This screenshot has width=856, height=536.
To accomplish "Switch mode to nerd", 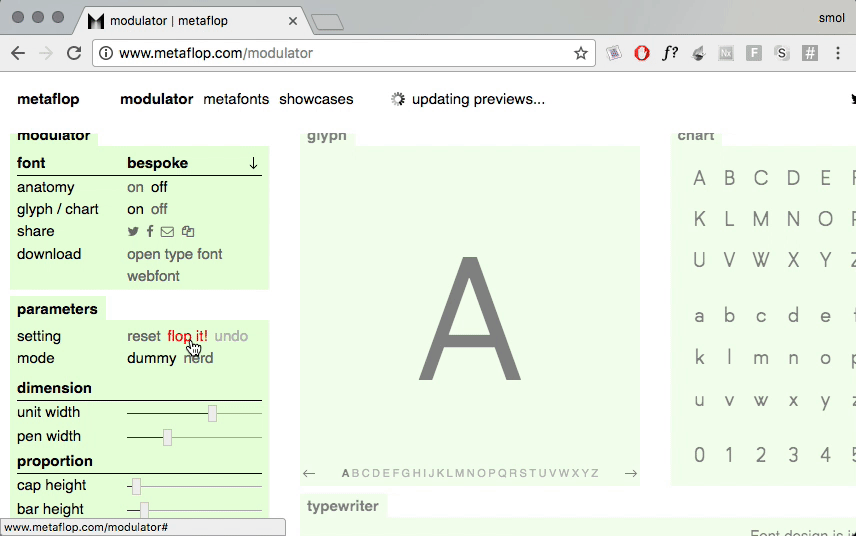I will pos(198,358).
